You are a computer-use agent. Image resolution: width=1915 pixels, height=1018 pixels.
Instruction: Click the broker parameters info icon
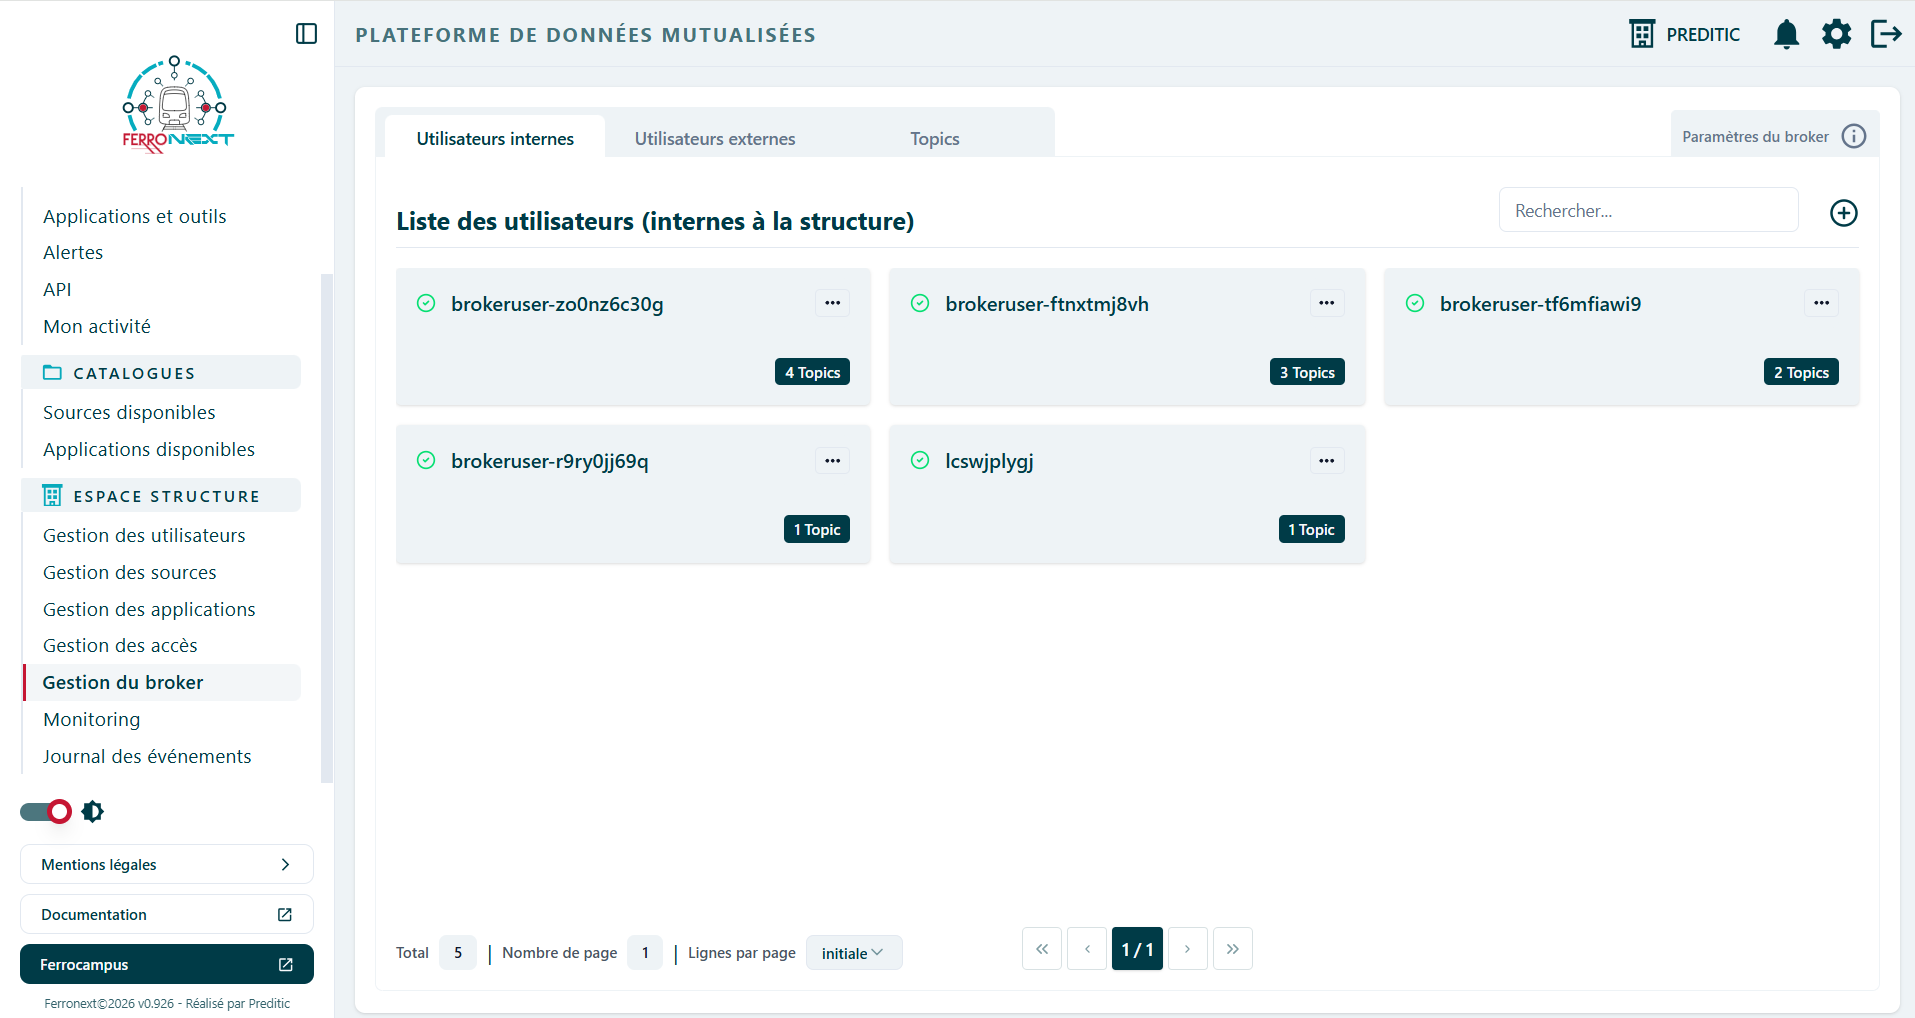pyautogui.click(x=1854, y=136)
